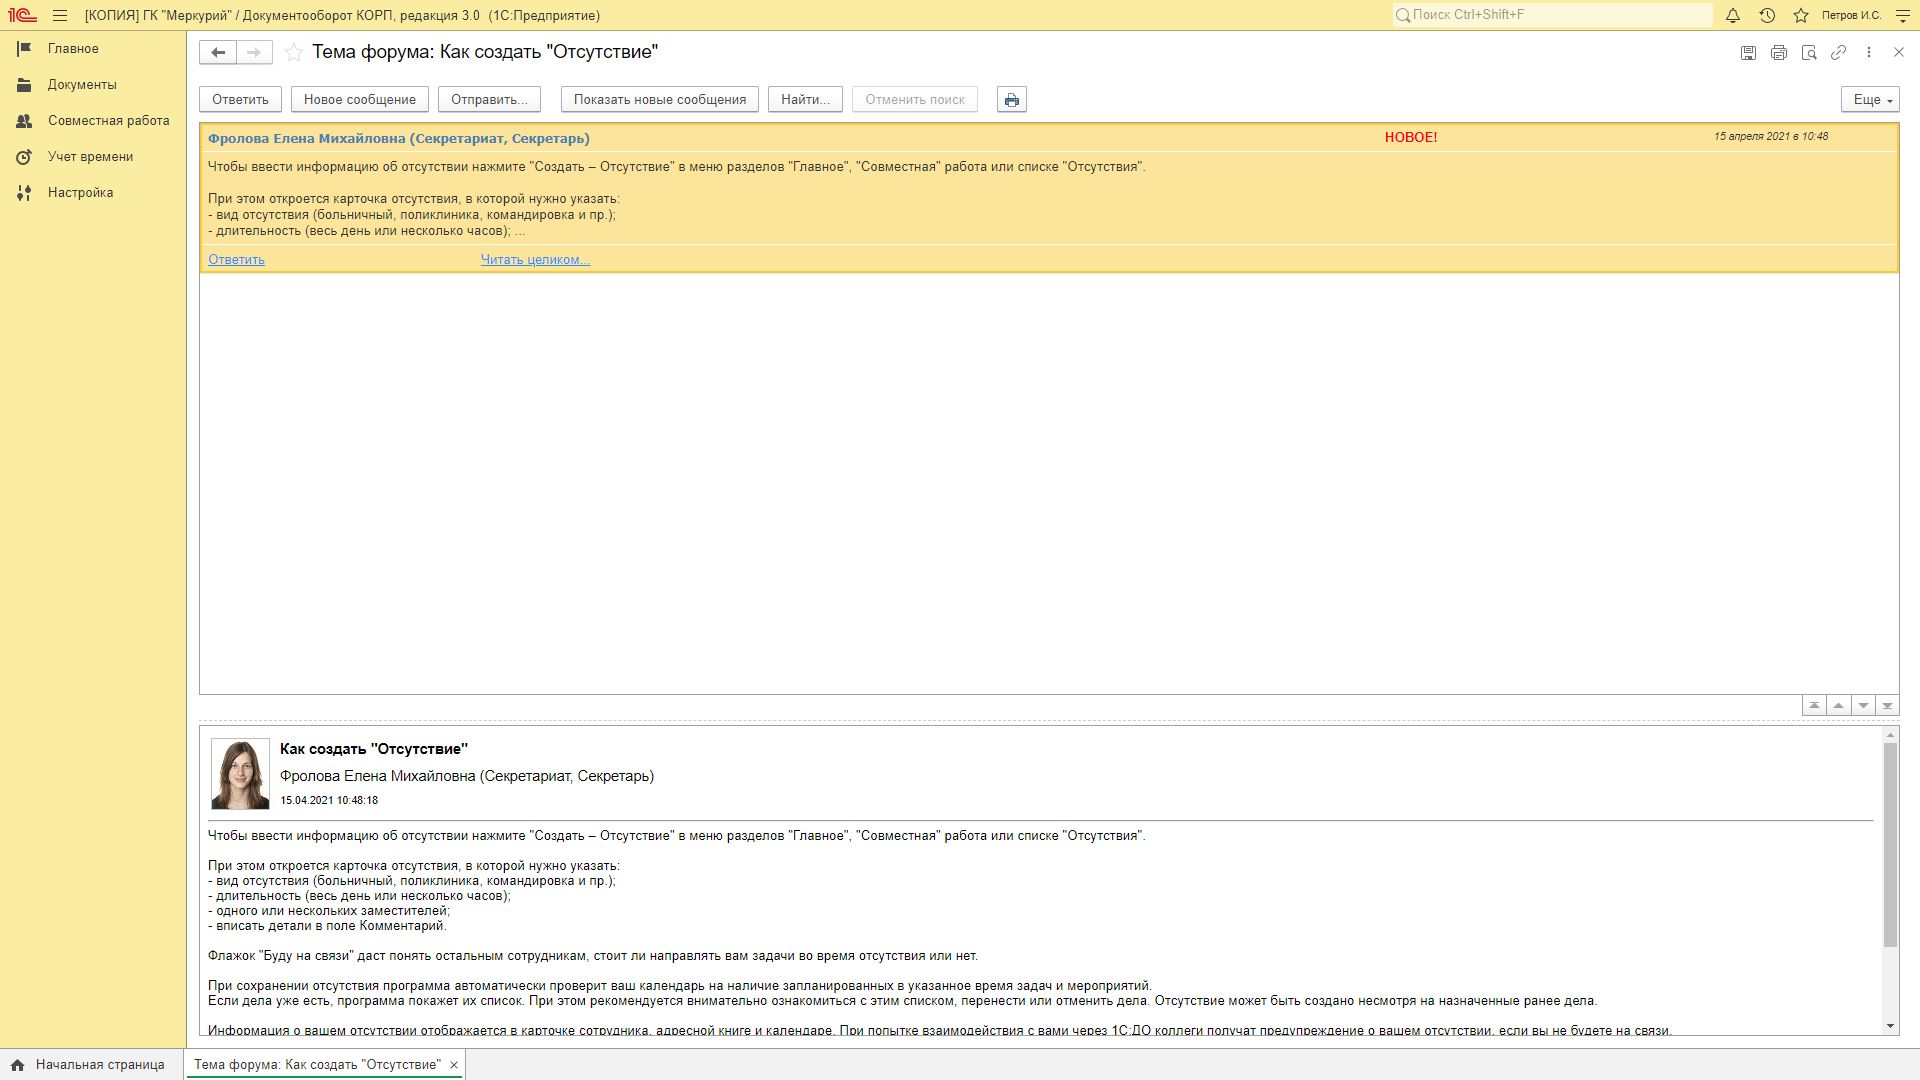Click the Отправить... button

point(489,100)
